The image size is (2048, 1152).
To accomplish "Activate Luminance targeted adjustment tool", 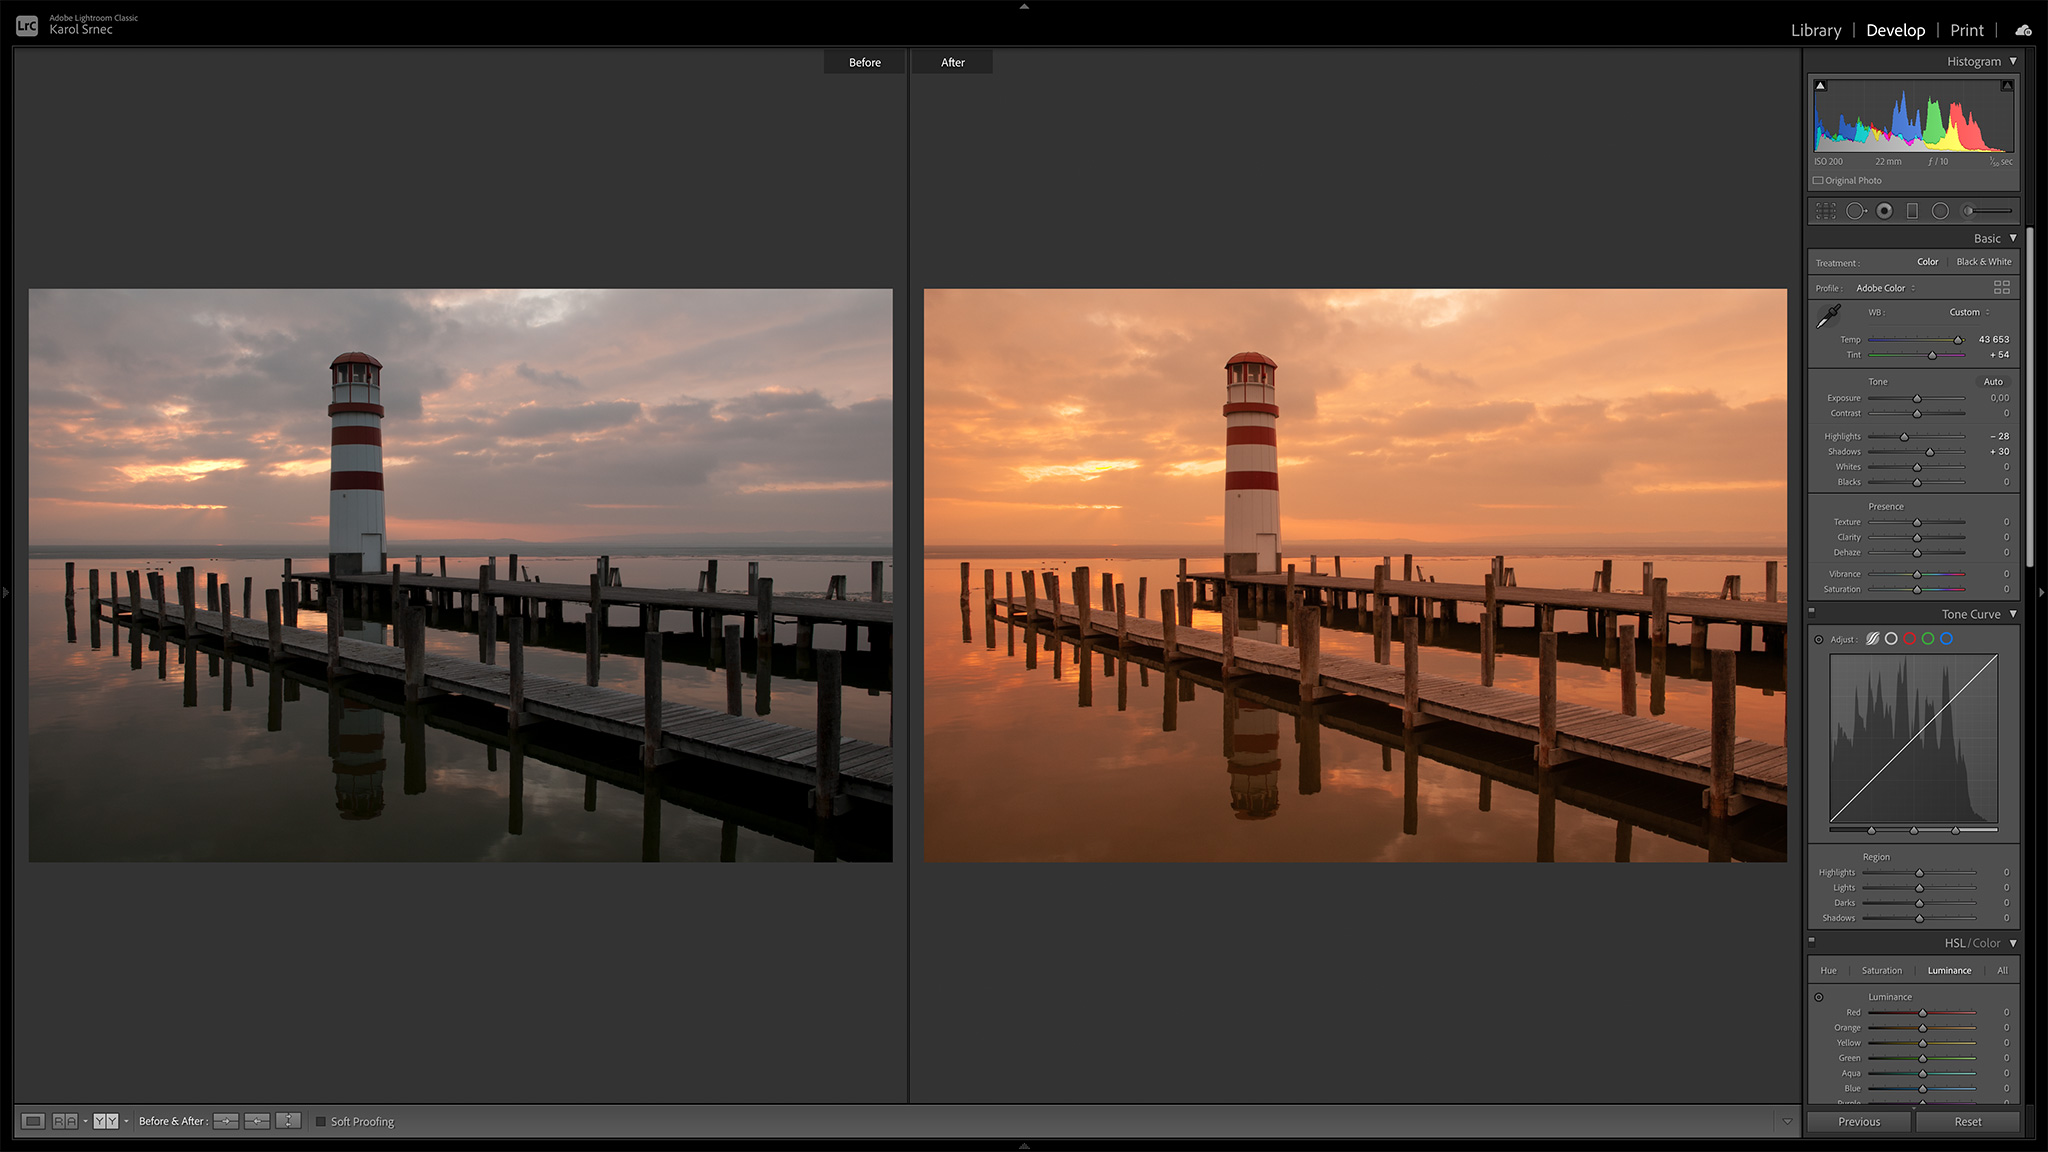I will click(x=1819, y=997).
